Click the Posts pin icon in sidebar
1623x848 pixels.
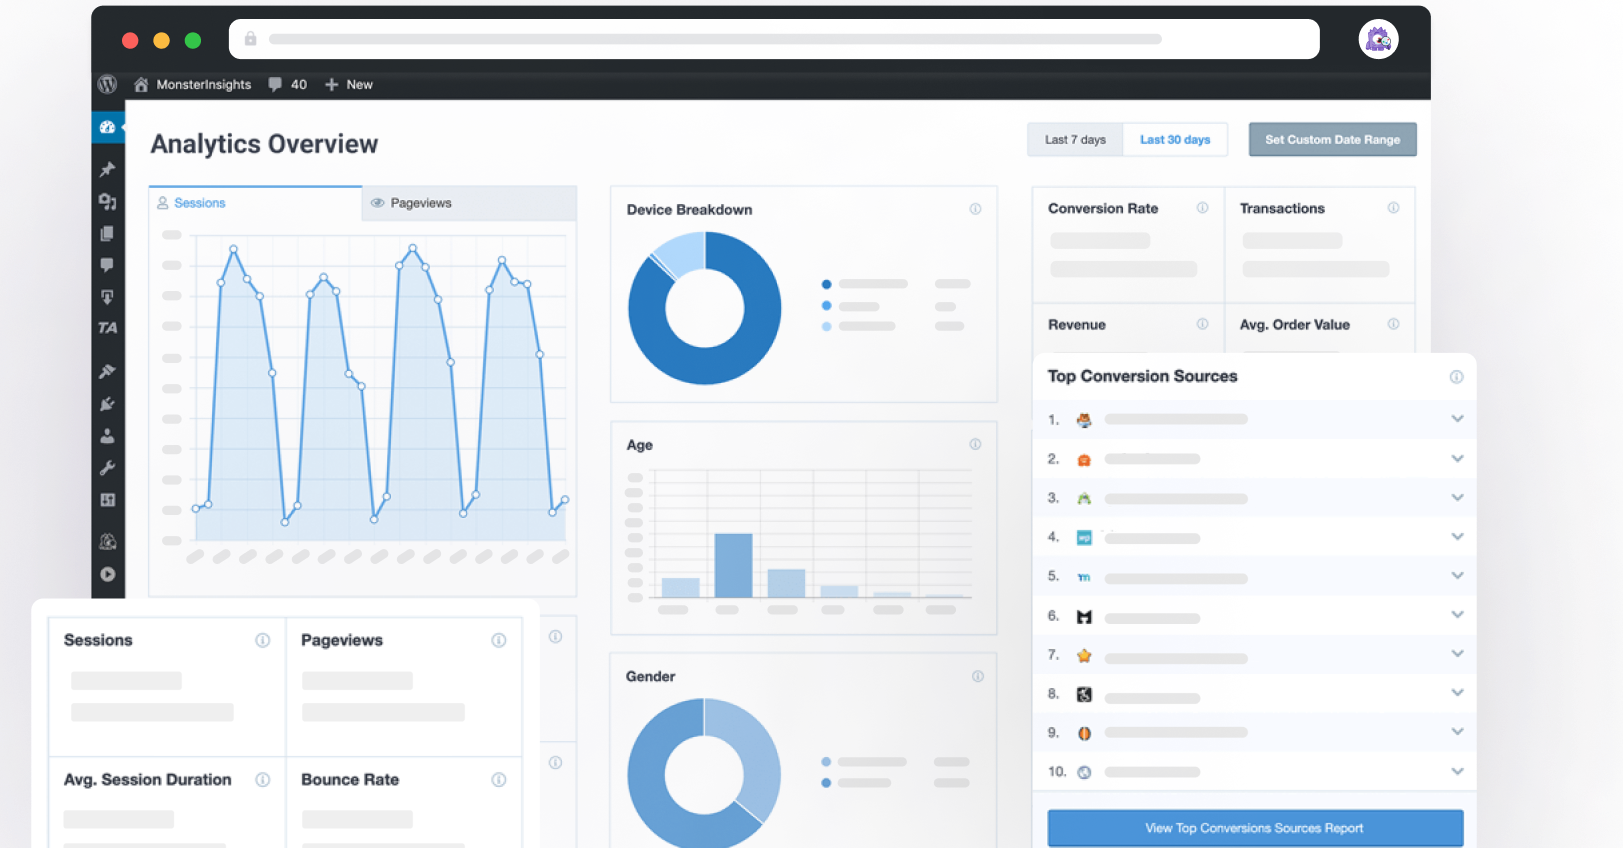click(x=107, y=169)
